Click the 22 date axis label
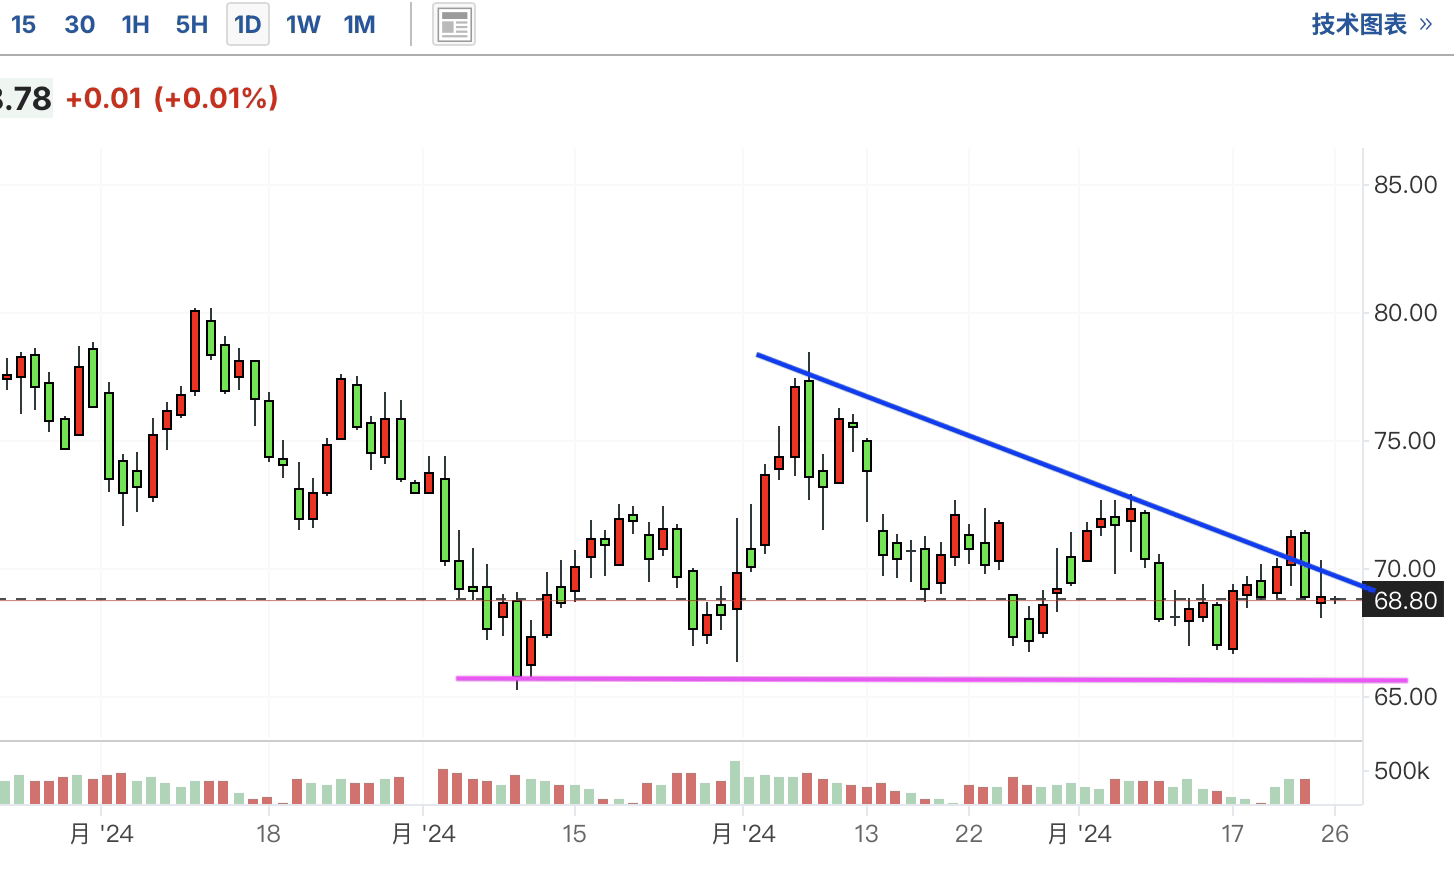Viewport: 1454px width, 872px height. click(968, 833)
